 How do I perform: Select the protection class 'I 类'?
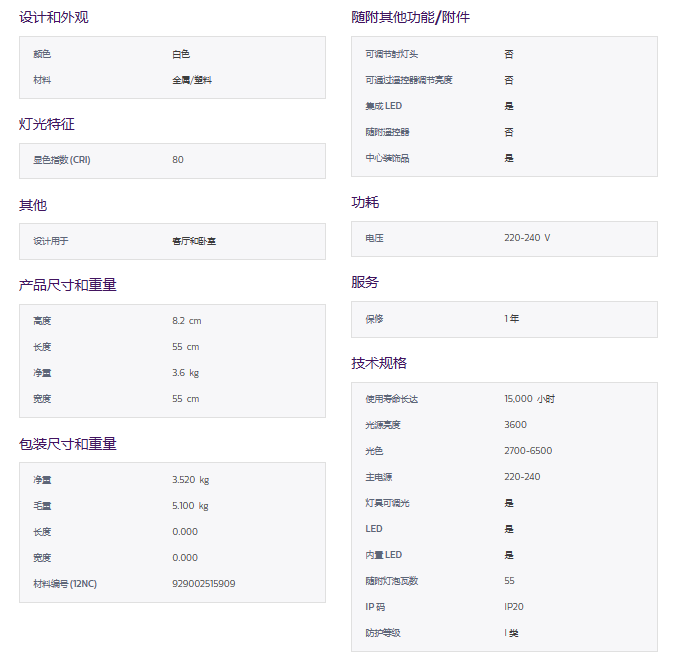click(512, 633)
